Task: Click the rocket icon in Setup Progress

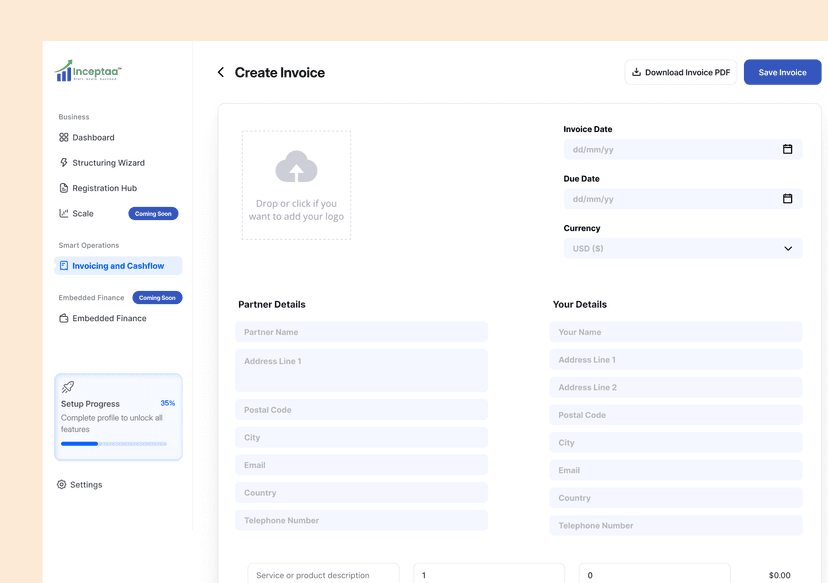Action: 68,387
